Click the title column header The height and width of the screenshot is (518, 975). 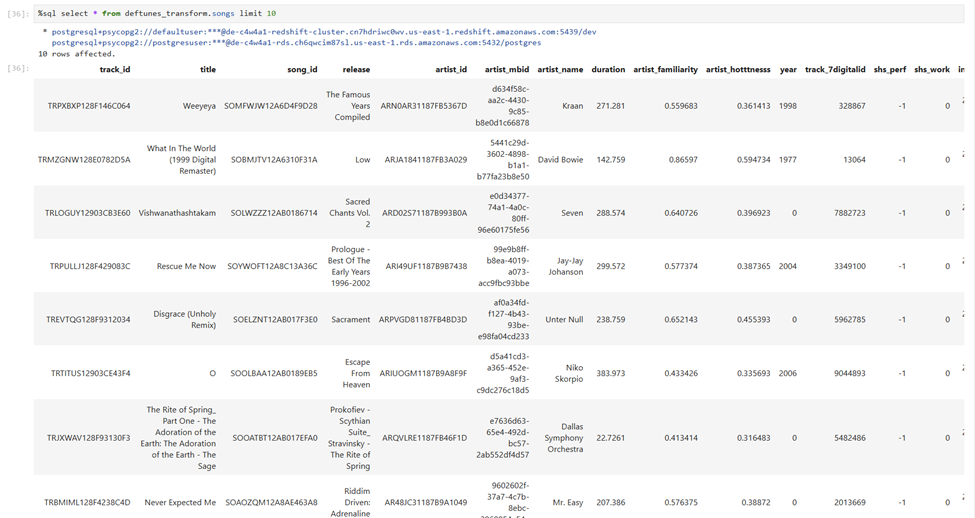pyautogui.click(x=208, y=70)
